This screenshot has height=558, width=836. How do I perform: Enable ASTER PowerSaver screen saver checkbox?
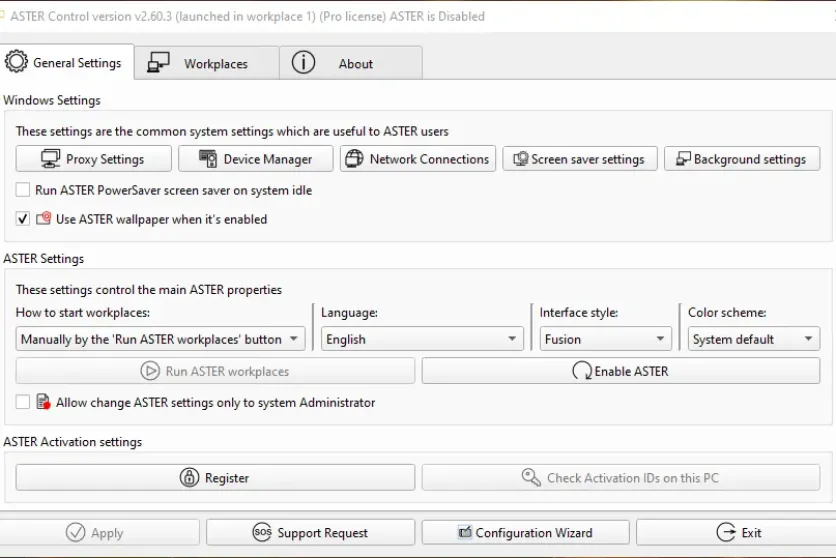point(23,190)
